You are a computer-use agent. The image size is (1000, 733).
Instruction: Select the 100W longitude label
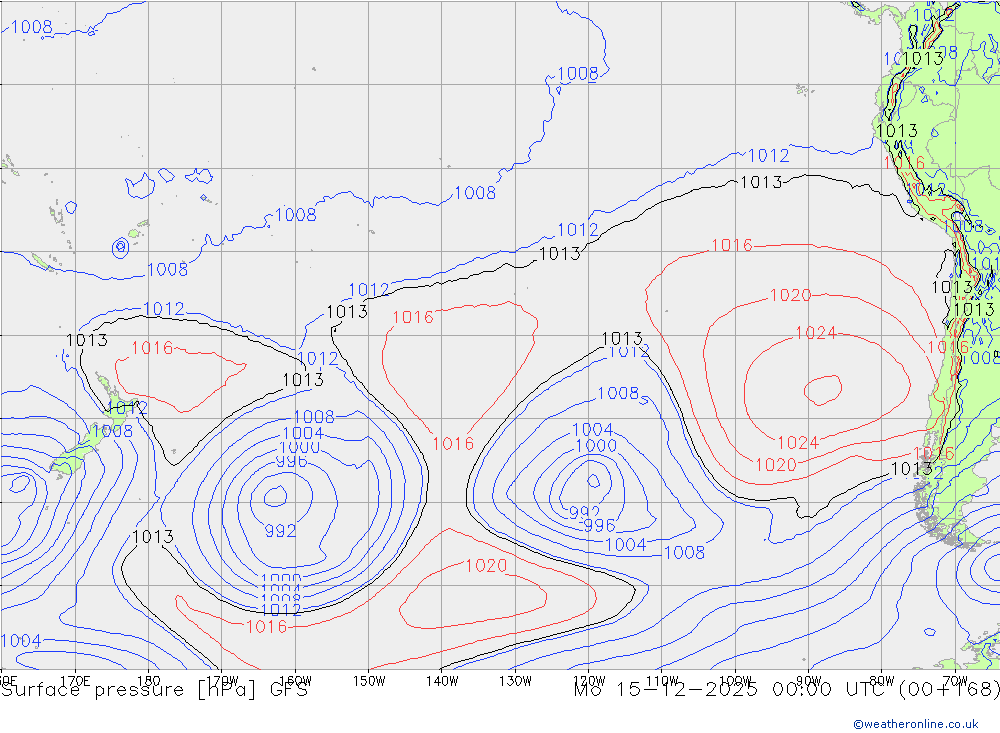735,681
